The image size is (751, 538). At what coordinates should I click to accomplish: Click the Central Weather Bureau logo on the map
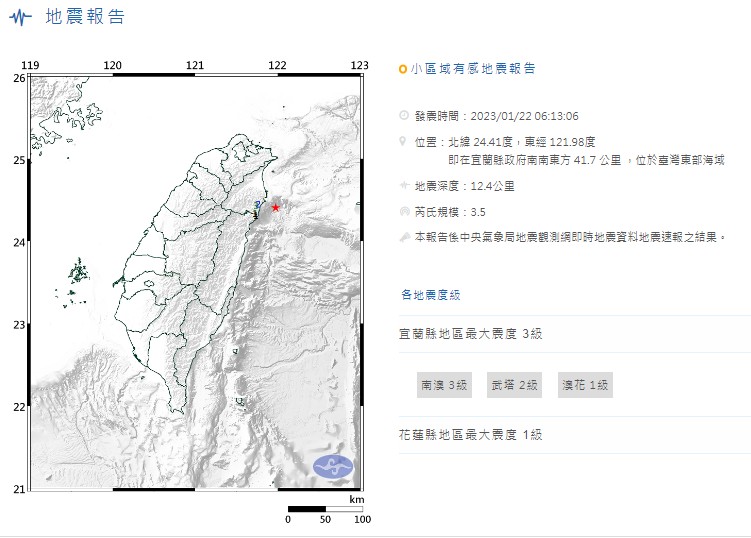[x=333, y=467]
